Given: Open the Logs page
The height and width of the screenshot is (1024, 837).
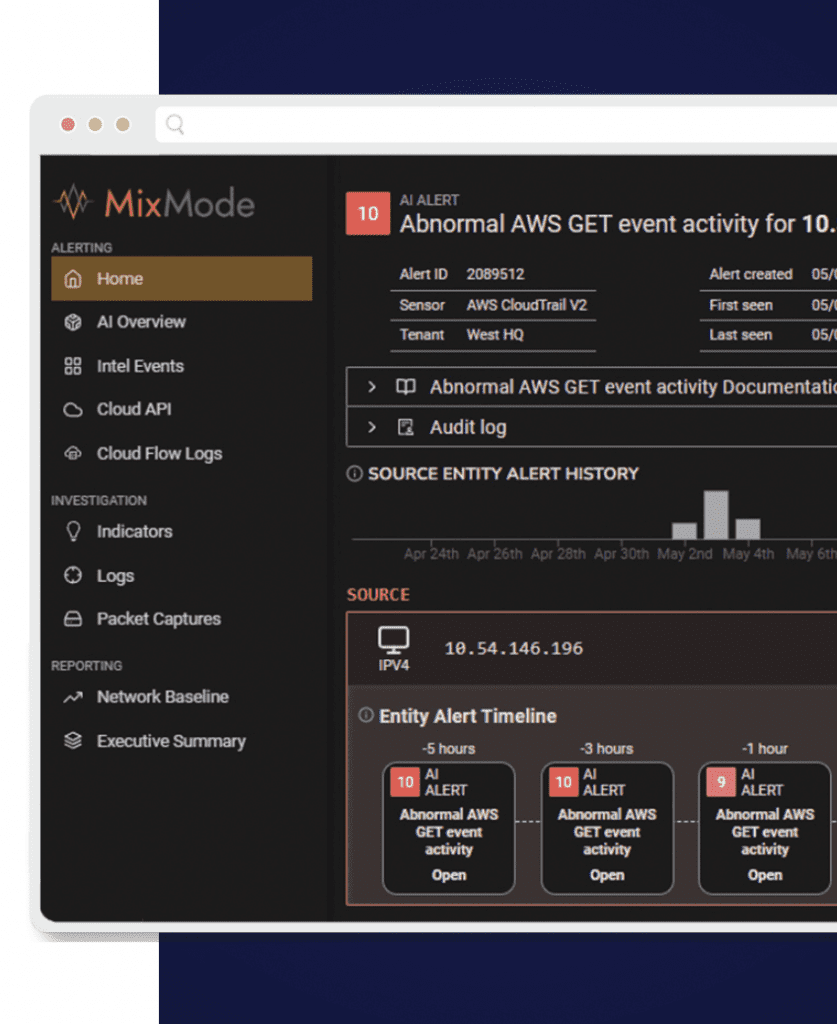Looking at the screenshot, I should tap(116, 575).
